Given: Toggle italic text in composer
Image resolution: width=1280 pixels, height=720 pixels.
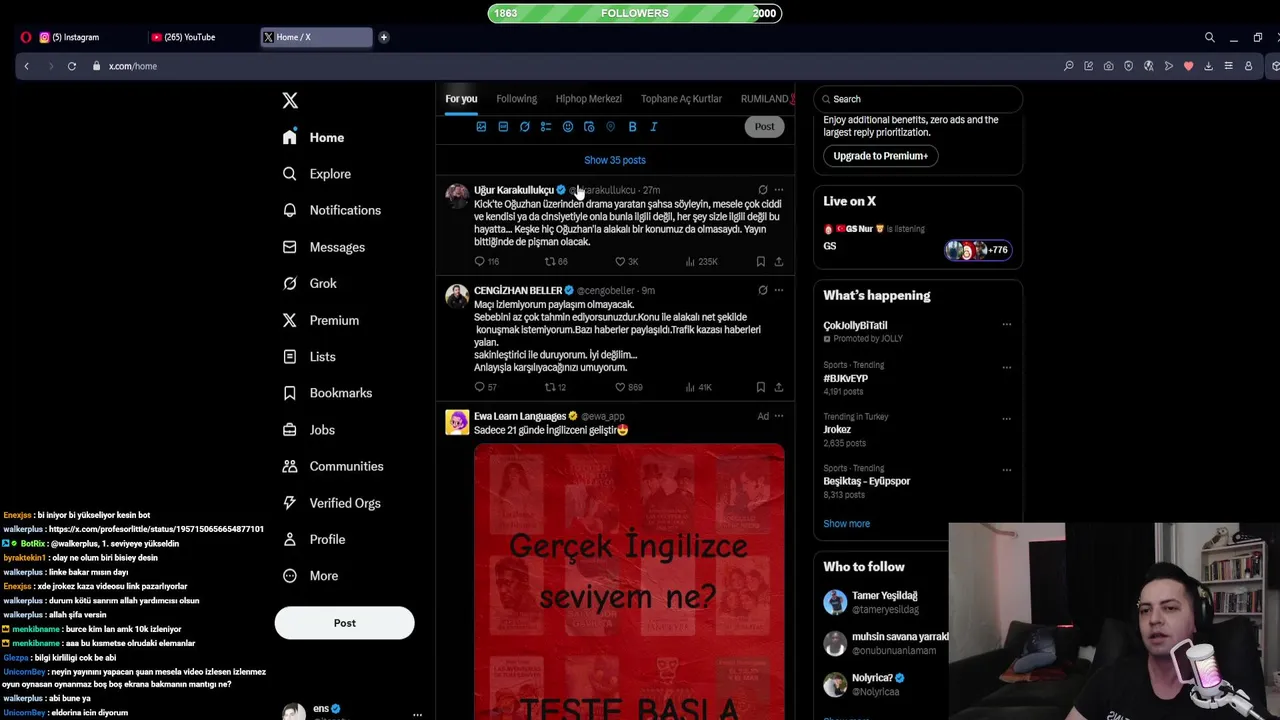Looking at the screenshot, I should pos(654,127).
